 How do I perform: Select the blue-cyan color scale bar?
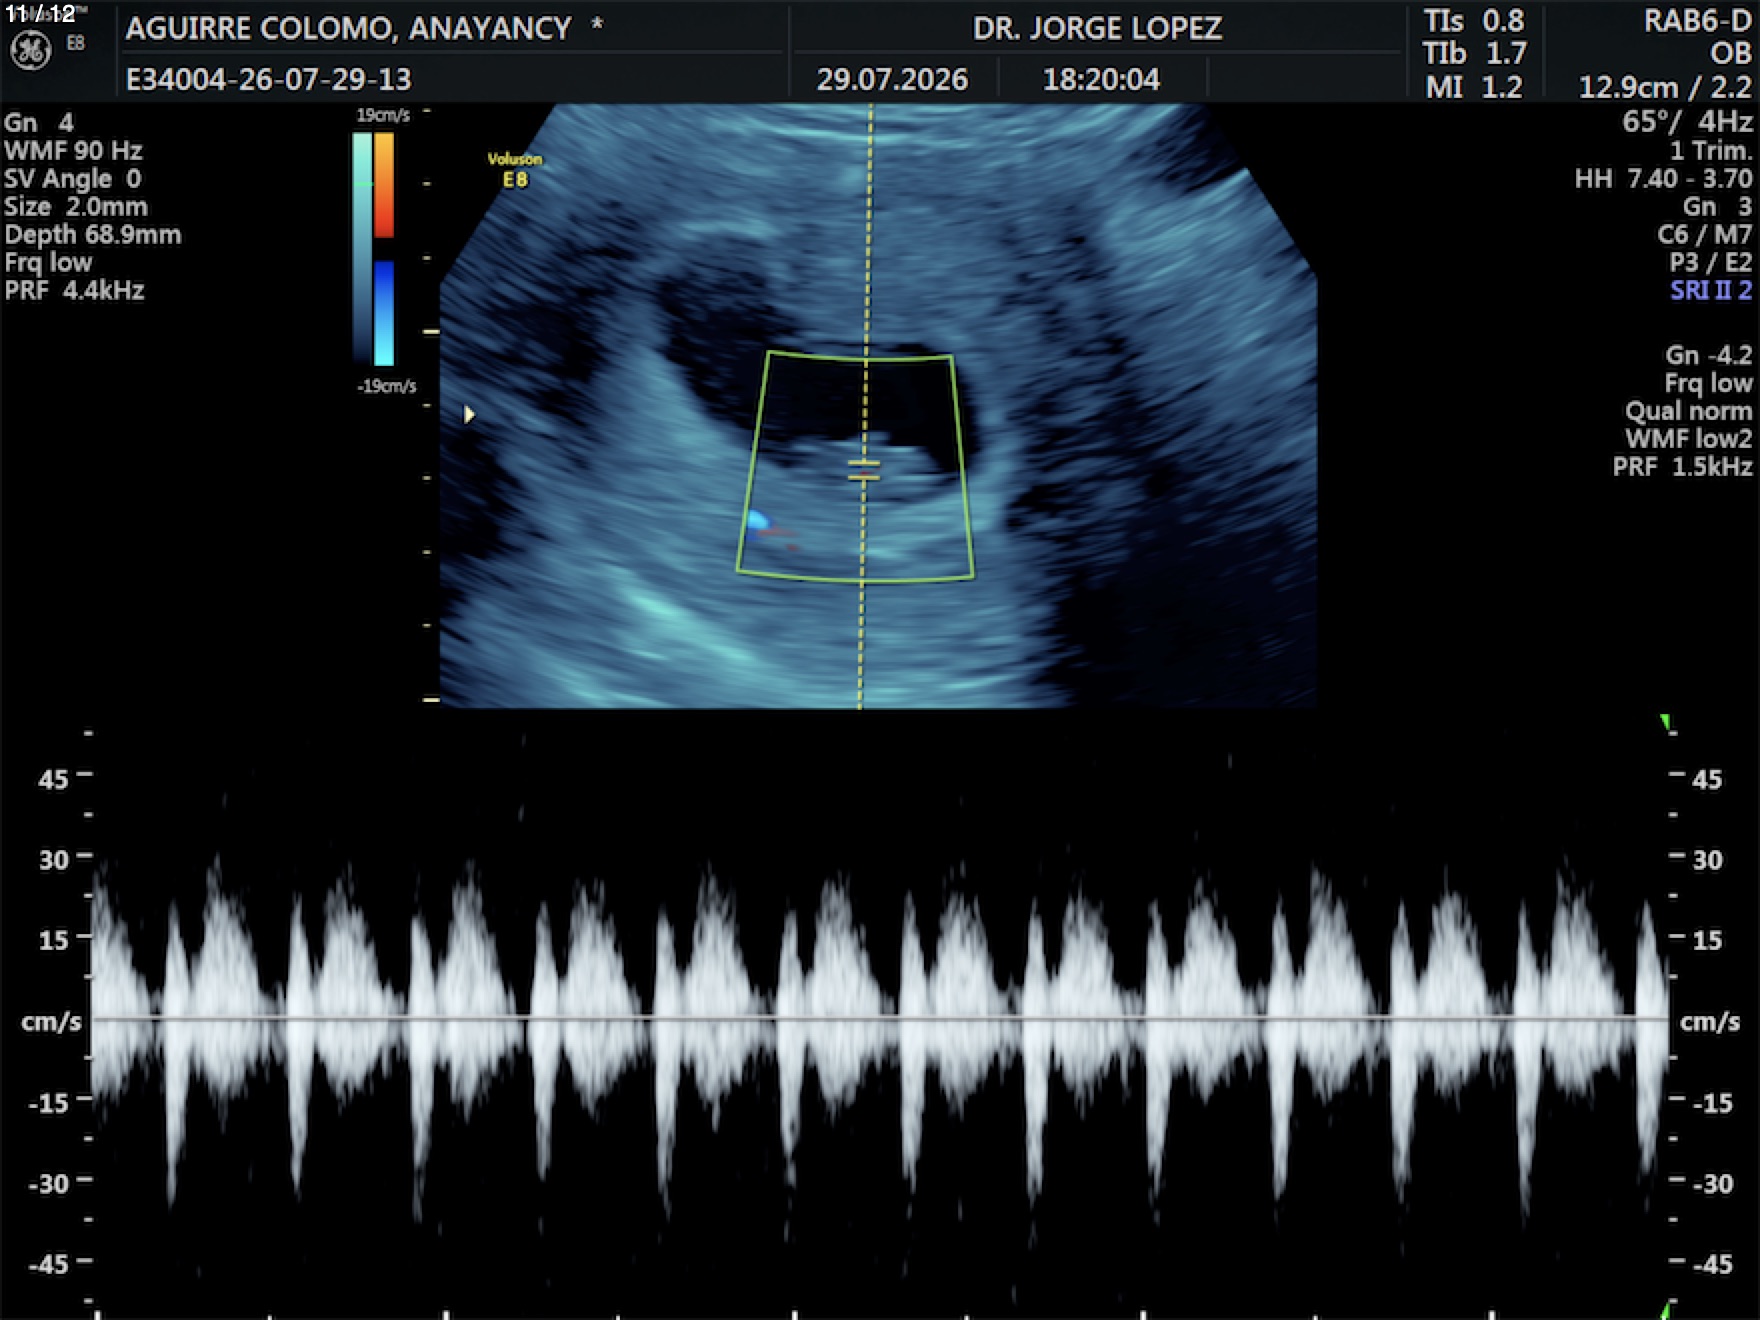(x=384, y=313)
